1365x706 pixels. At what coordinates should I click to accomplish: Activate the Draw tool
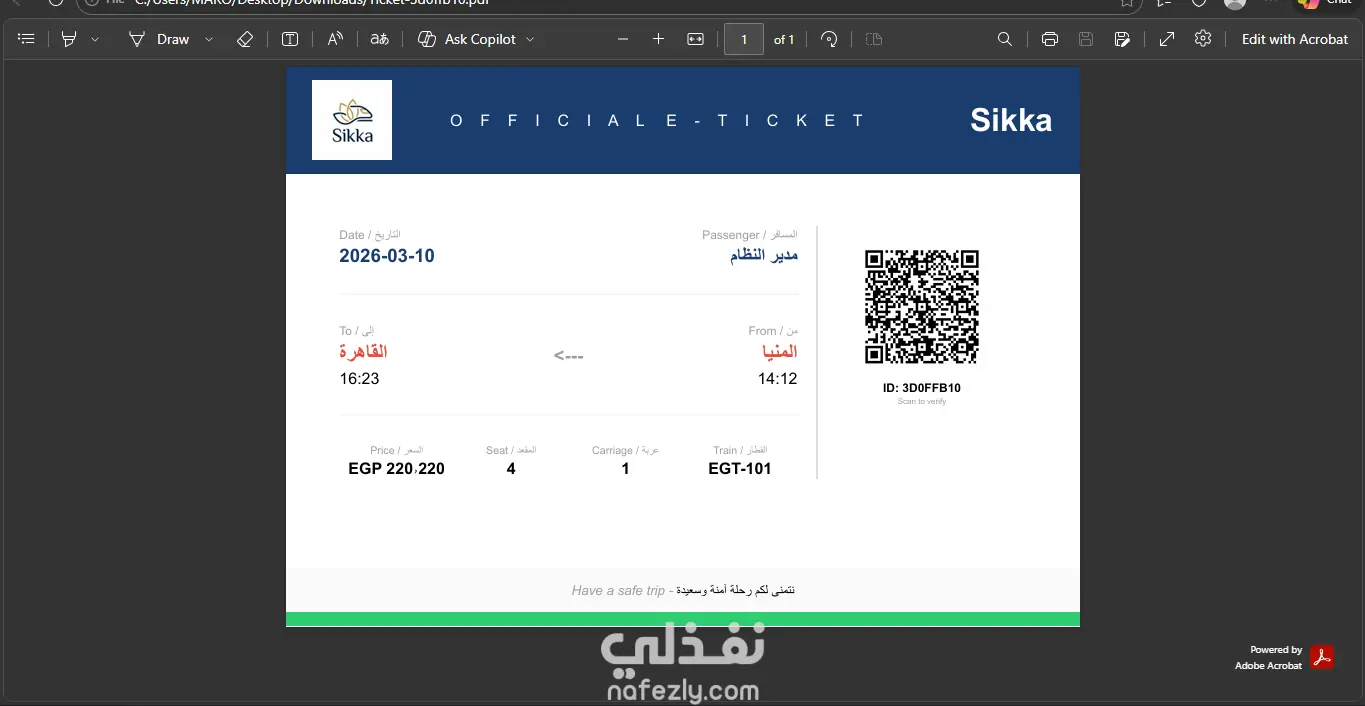click(x=160, y=39)
